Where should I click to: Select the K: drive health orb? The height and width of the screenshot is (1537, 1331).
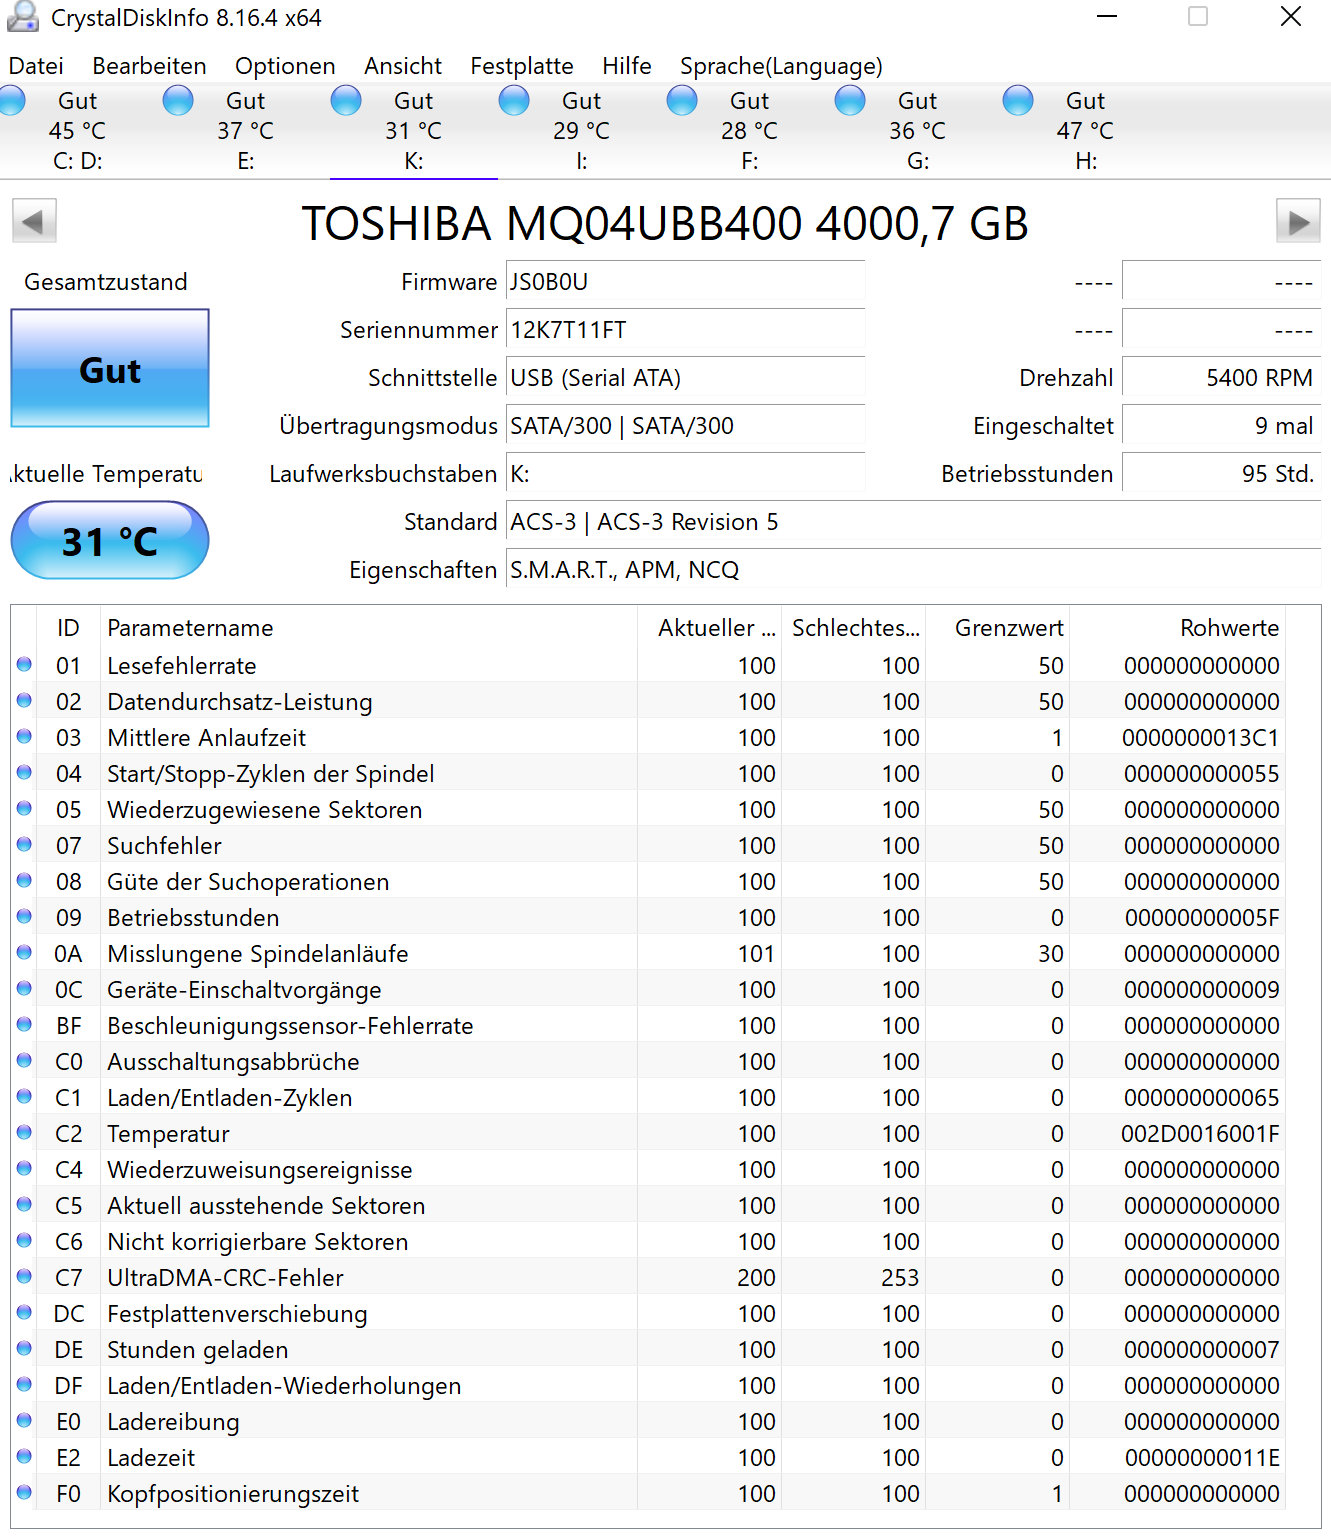click(346, 101)
